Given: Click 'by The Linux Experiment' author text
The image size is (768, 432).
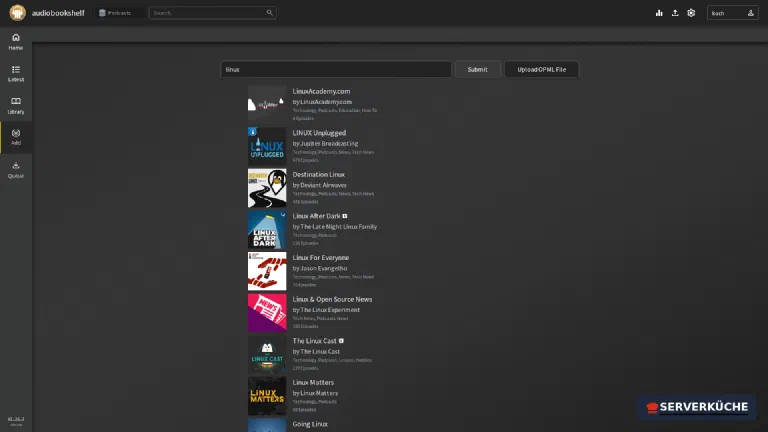Looking at the screenshot, I should (x=326, y=310).
